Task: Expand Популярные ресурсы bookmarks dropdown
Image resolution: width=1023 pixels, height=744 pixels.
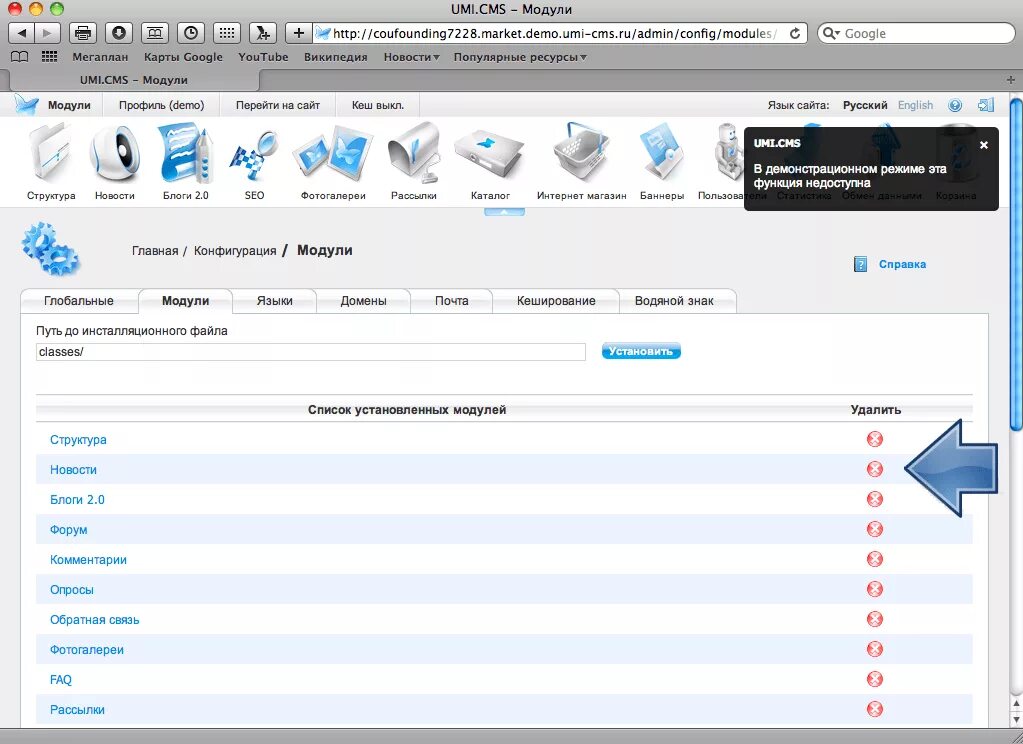Action: [520, 57]
